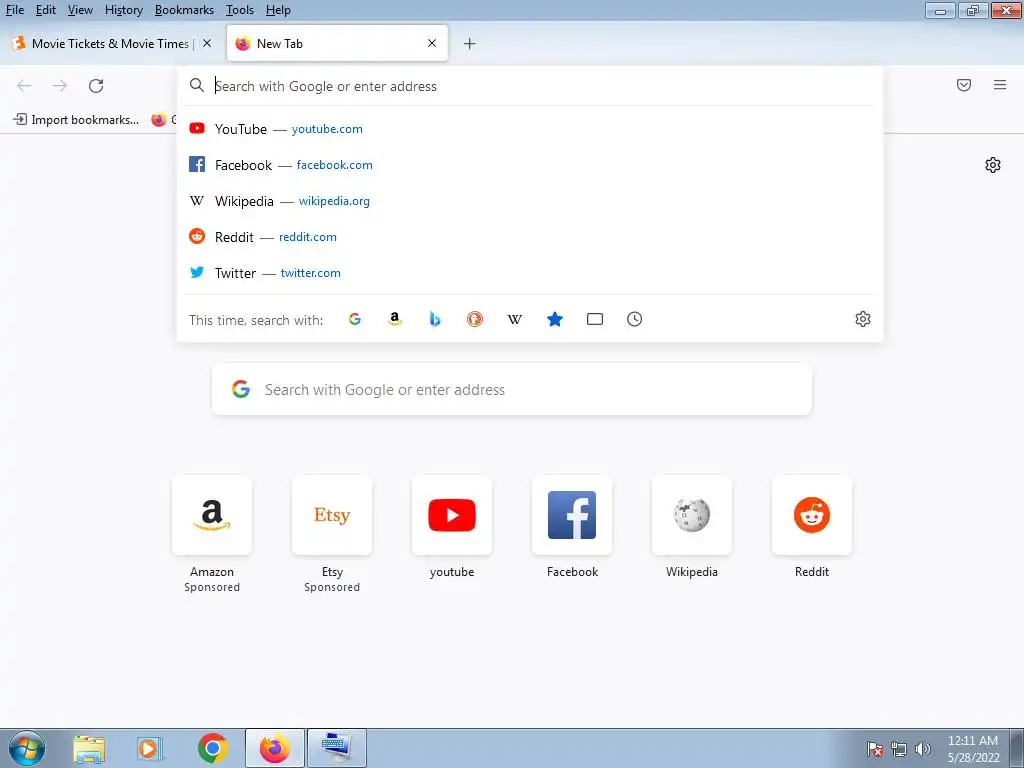The height and width of the screenshot is (768, 1024).
Task: Focus the page's Google search box
Action: point(511,389)
